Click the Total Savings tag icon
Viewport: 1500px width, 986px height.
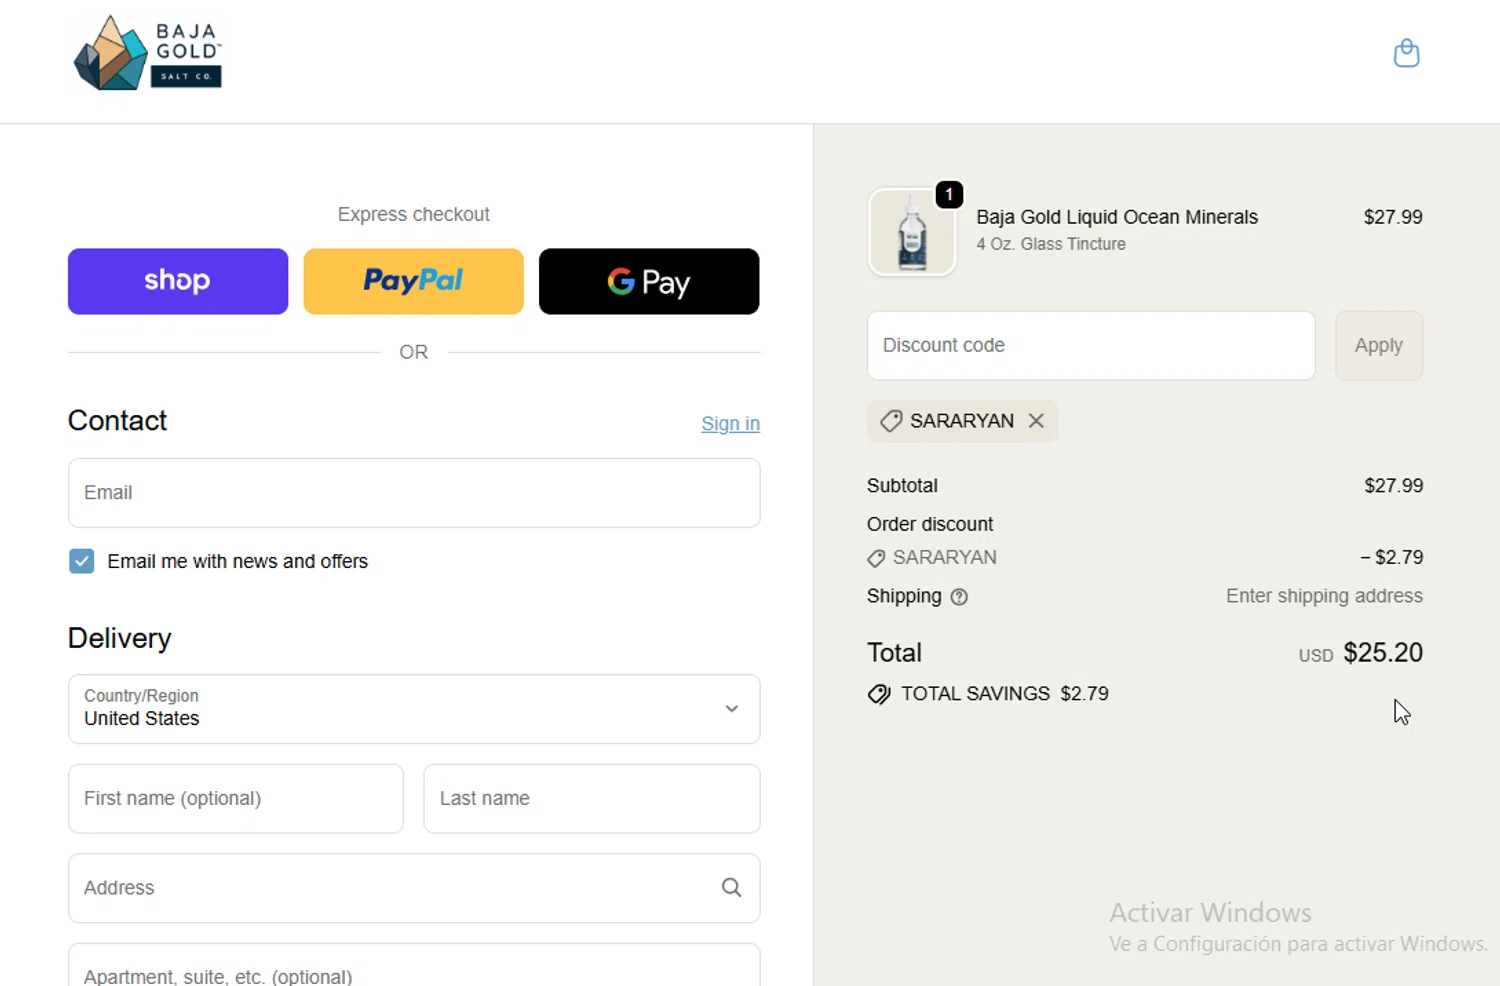(x=879, y=694)
